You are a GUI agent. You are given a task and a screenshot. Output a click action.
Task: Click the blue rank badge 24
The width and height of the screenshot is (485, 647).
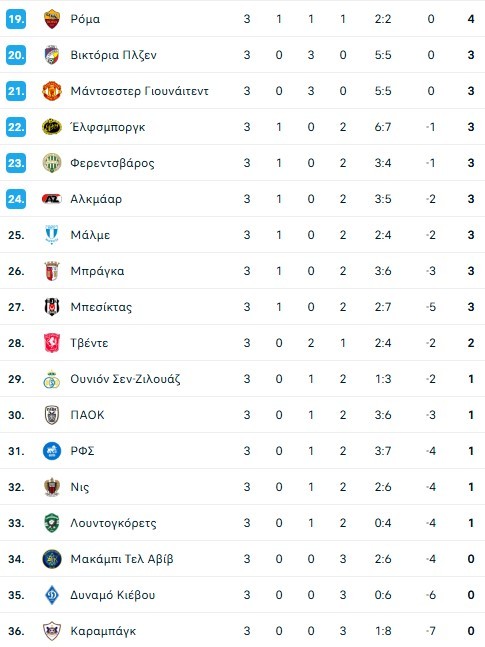point(16,199)
